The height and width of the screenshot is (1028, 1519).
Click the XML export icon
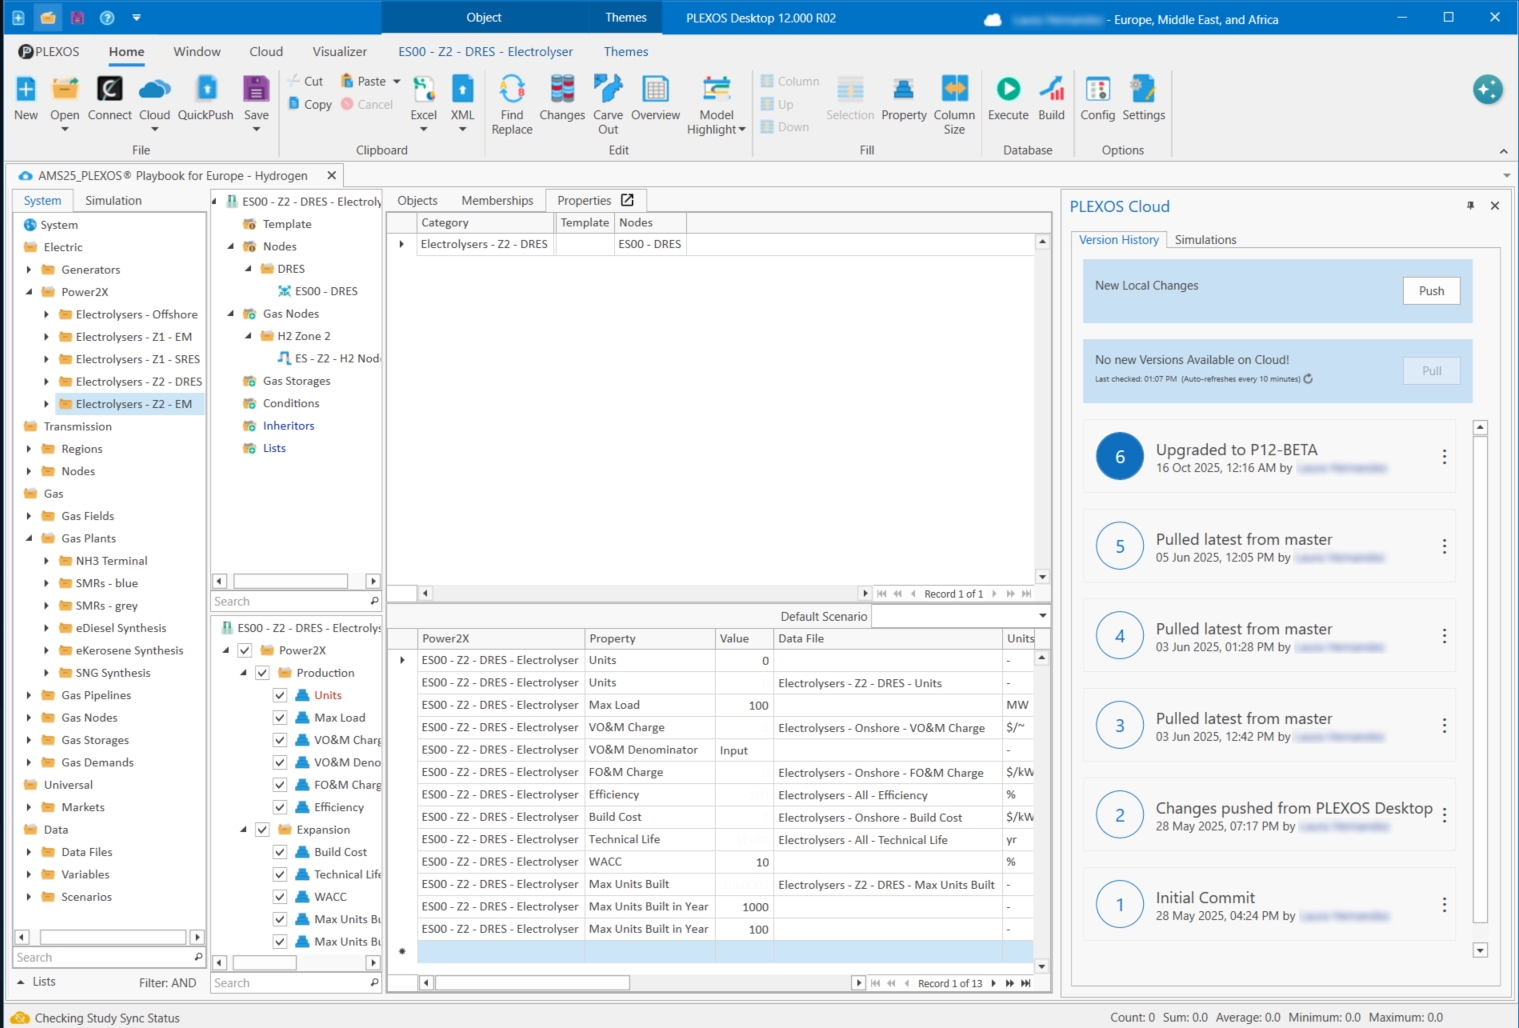(462, 97)
